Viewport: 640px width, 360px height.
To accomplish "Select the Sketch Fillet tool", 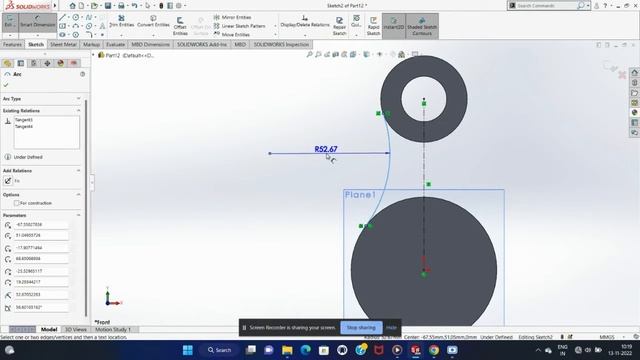I will (89, 35).
